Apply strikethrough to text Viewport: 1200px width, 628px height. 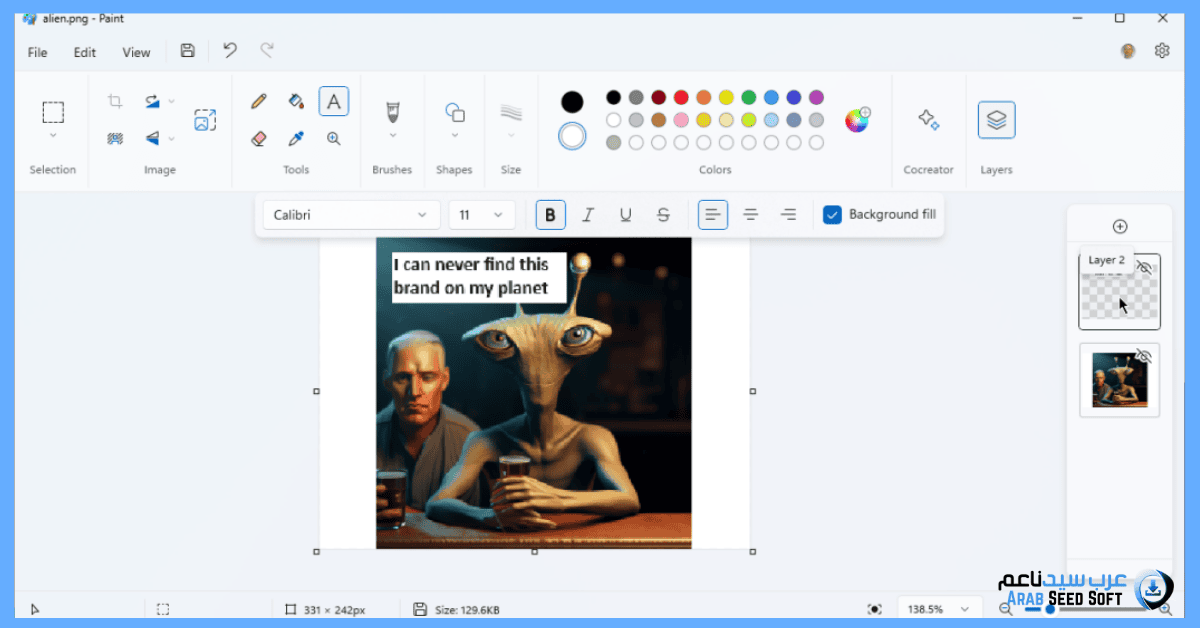click(x=663, y=215)
